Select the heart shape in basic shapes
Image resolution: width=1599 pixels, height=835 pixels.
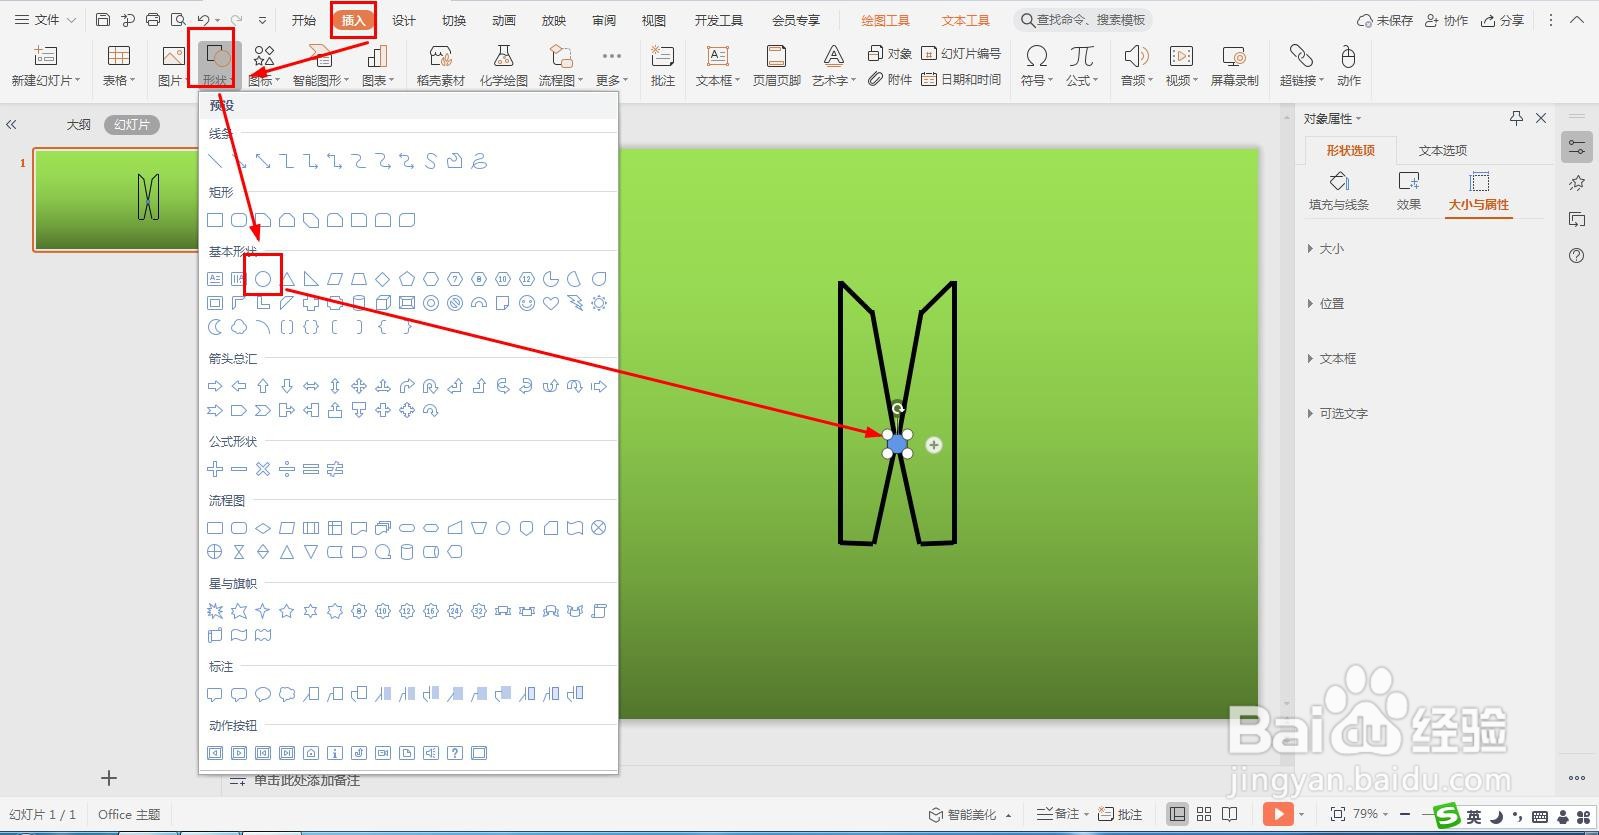pos(551,303)
